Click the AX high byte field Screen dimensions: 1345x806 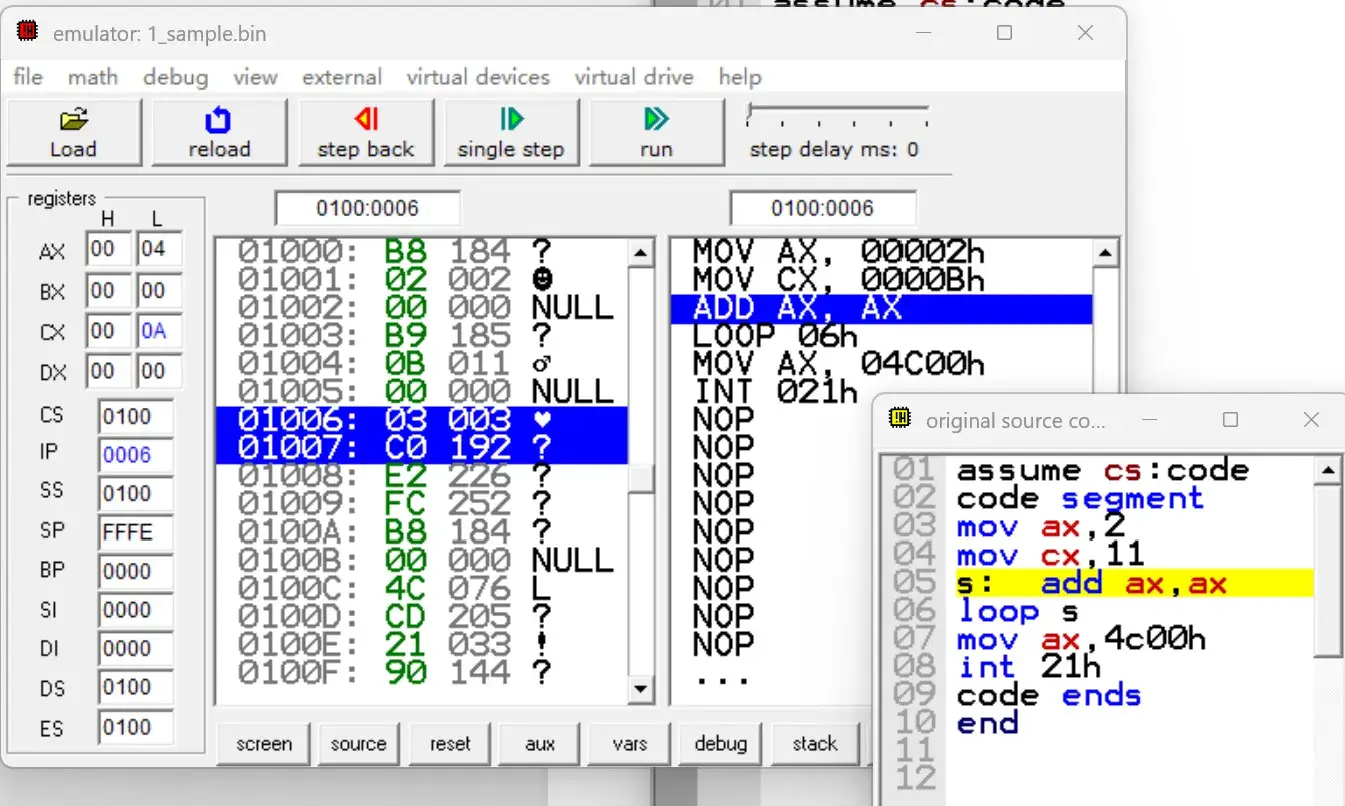109,249
